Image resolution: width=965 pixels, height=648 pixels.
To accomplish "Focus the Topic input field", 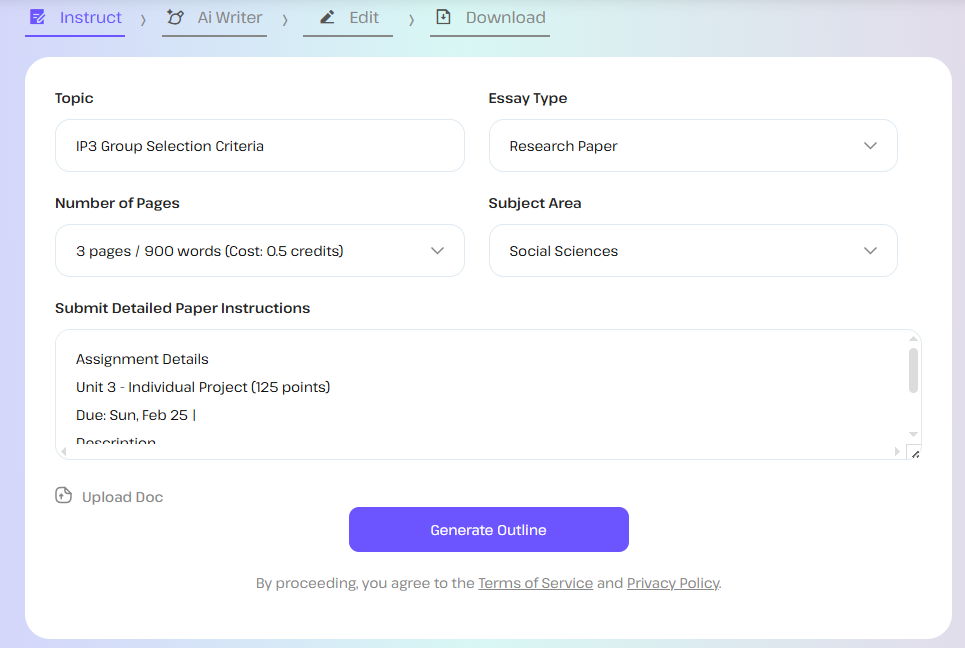I will coord(260,146).
